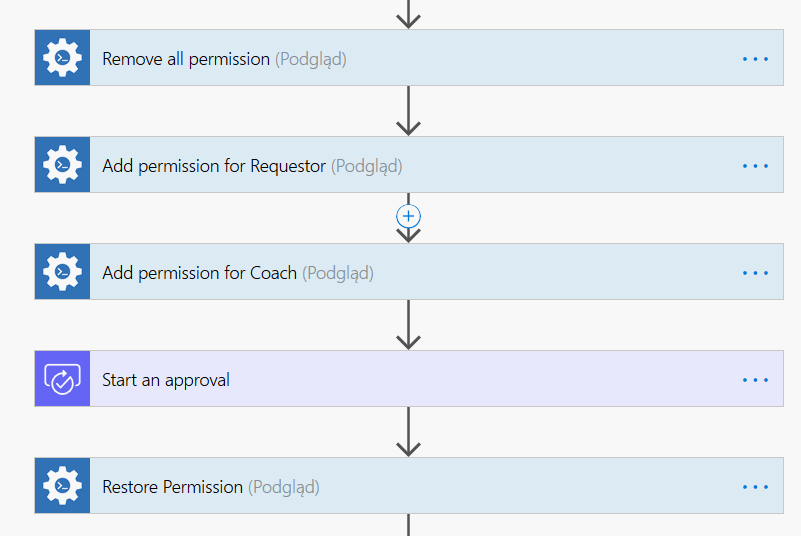This screenshot has width=801, height=536.
Task: Show more options for Add permission for Coach
Action: point(755,273)
